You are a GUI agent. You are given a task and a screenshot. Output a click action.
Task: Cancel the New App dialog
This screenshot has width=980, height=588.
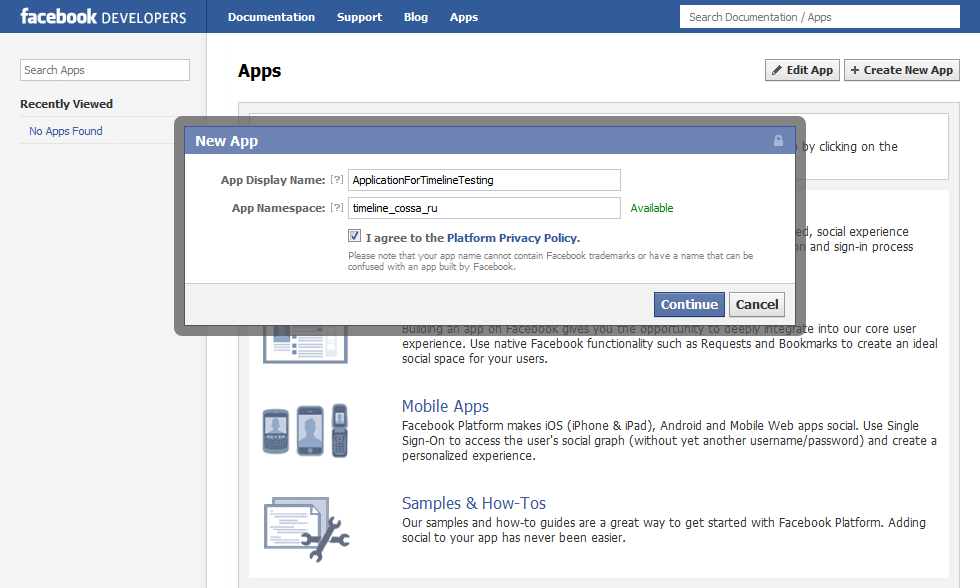click(x=757, y=304)
